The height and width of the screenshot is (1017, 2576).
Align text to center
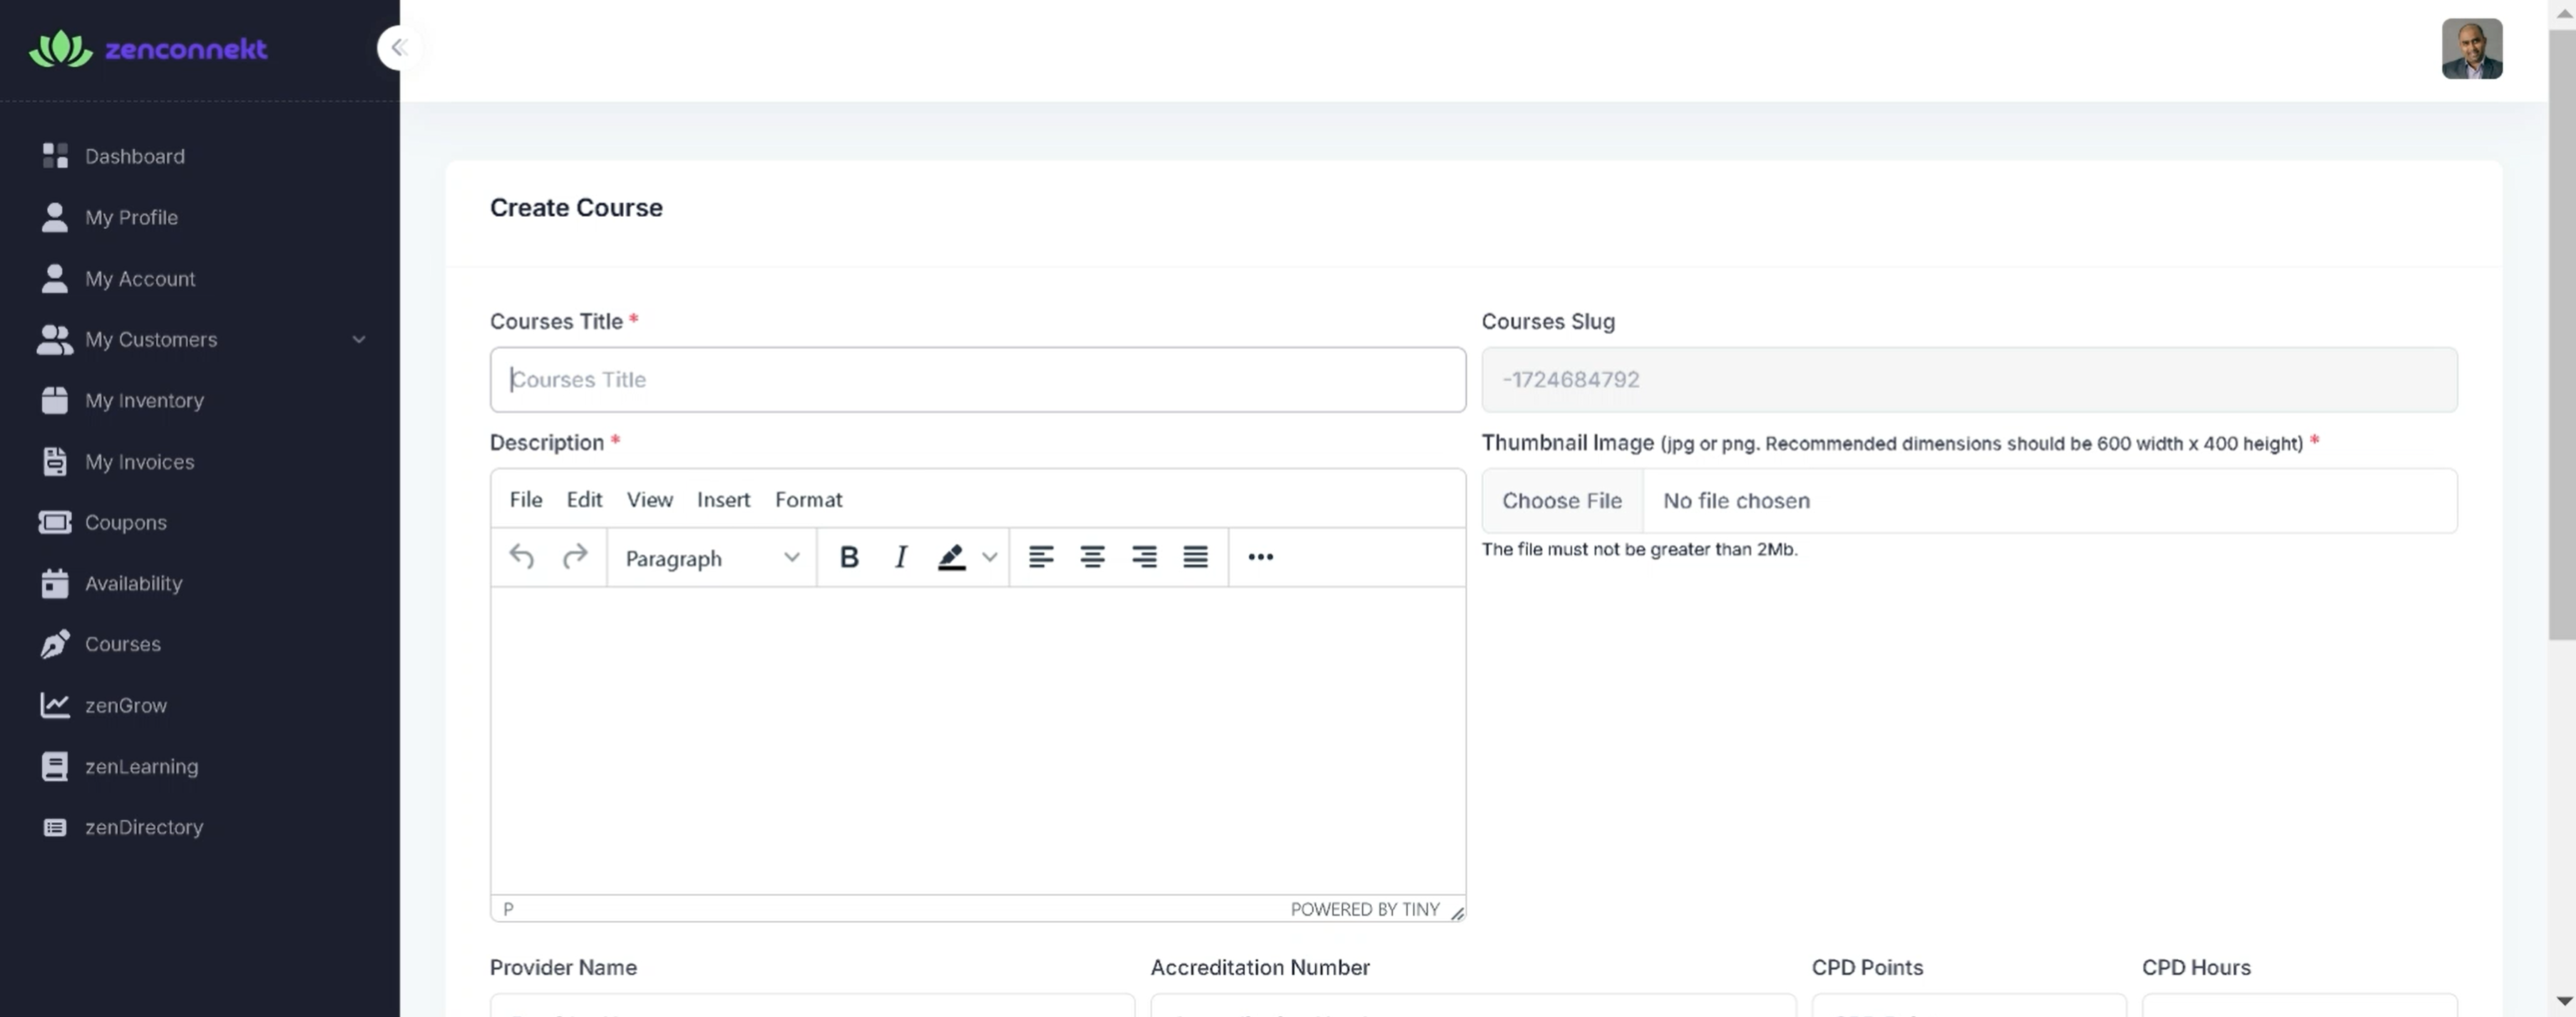coord(1092,557)
